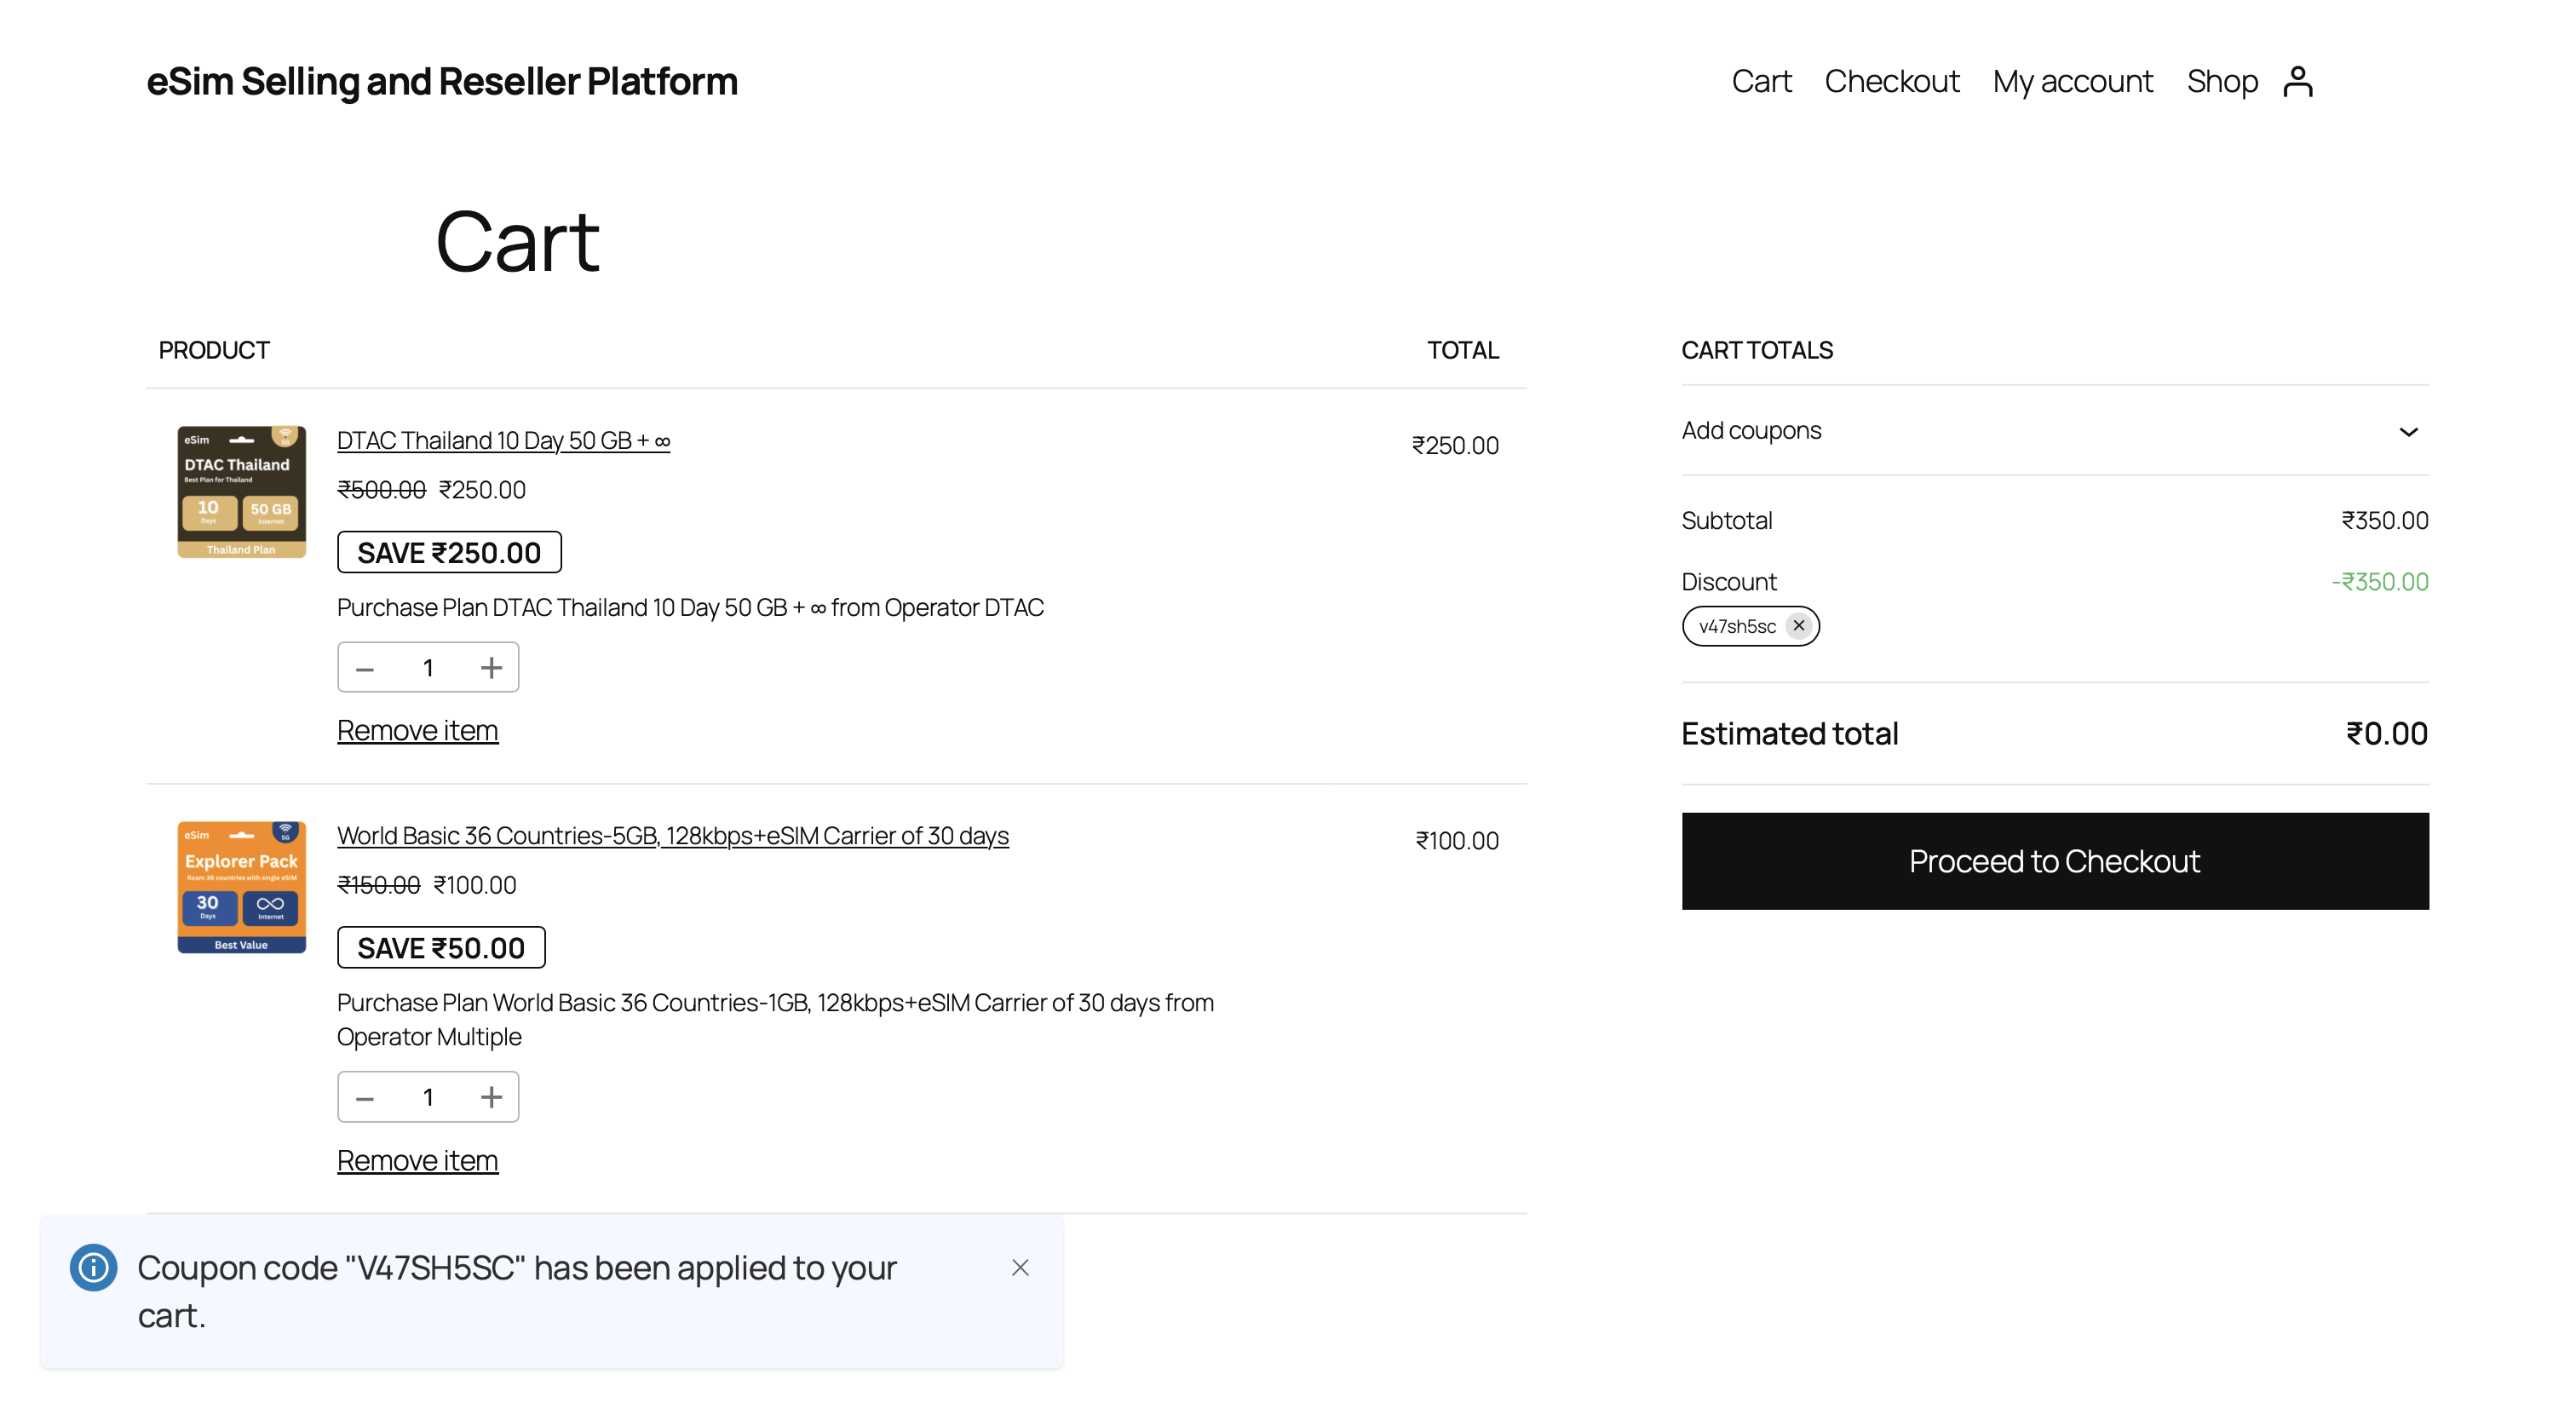
Task: Open My account from the navigation
Action: pos(2072,81)
